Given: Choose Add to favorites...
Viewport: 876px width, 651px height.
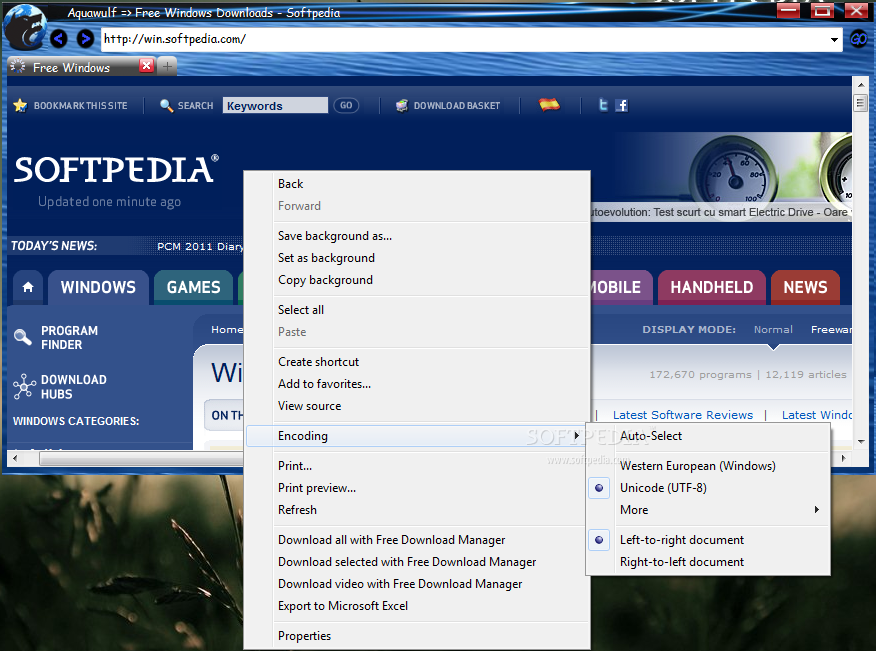Looking at the screenshot, I should point(417,384).
